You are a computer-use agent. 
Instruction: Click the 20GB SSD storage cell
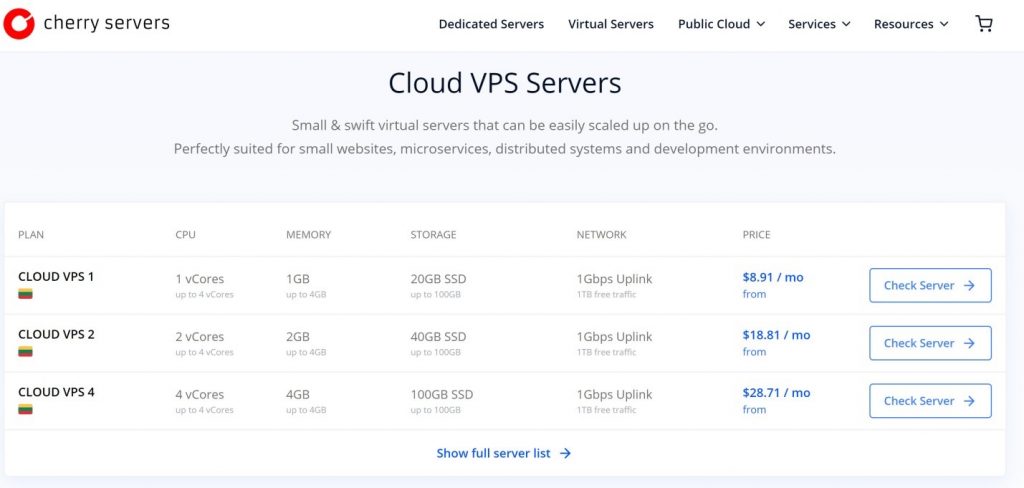438,279
